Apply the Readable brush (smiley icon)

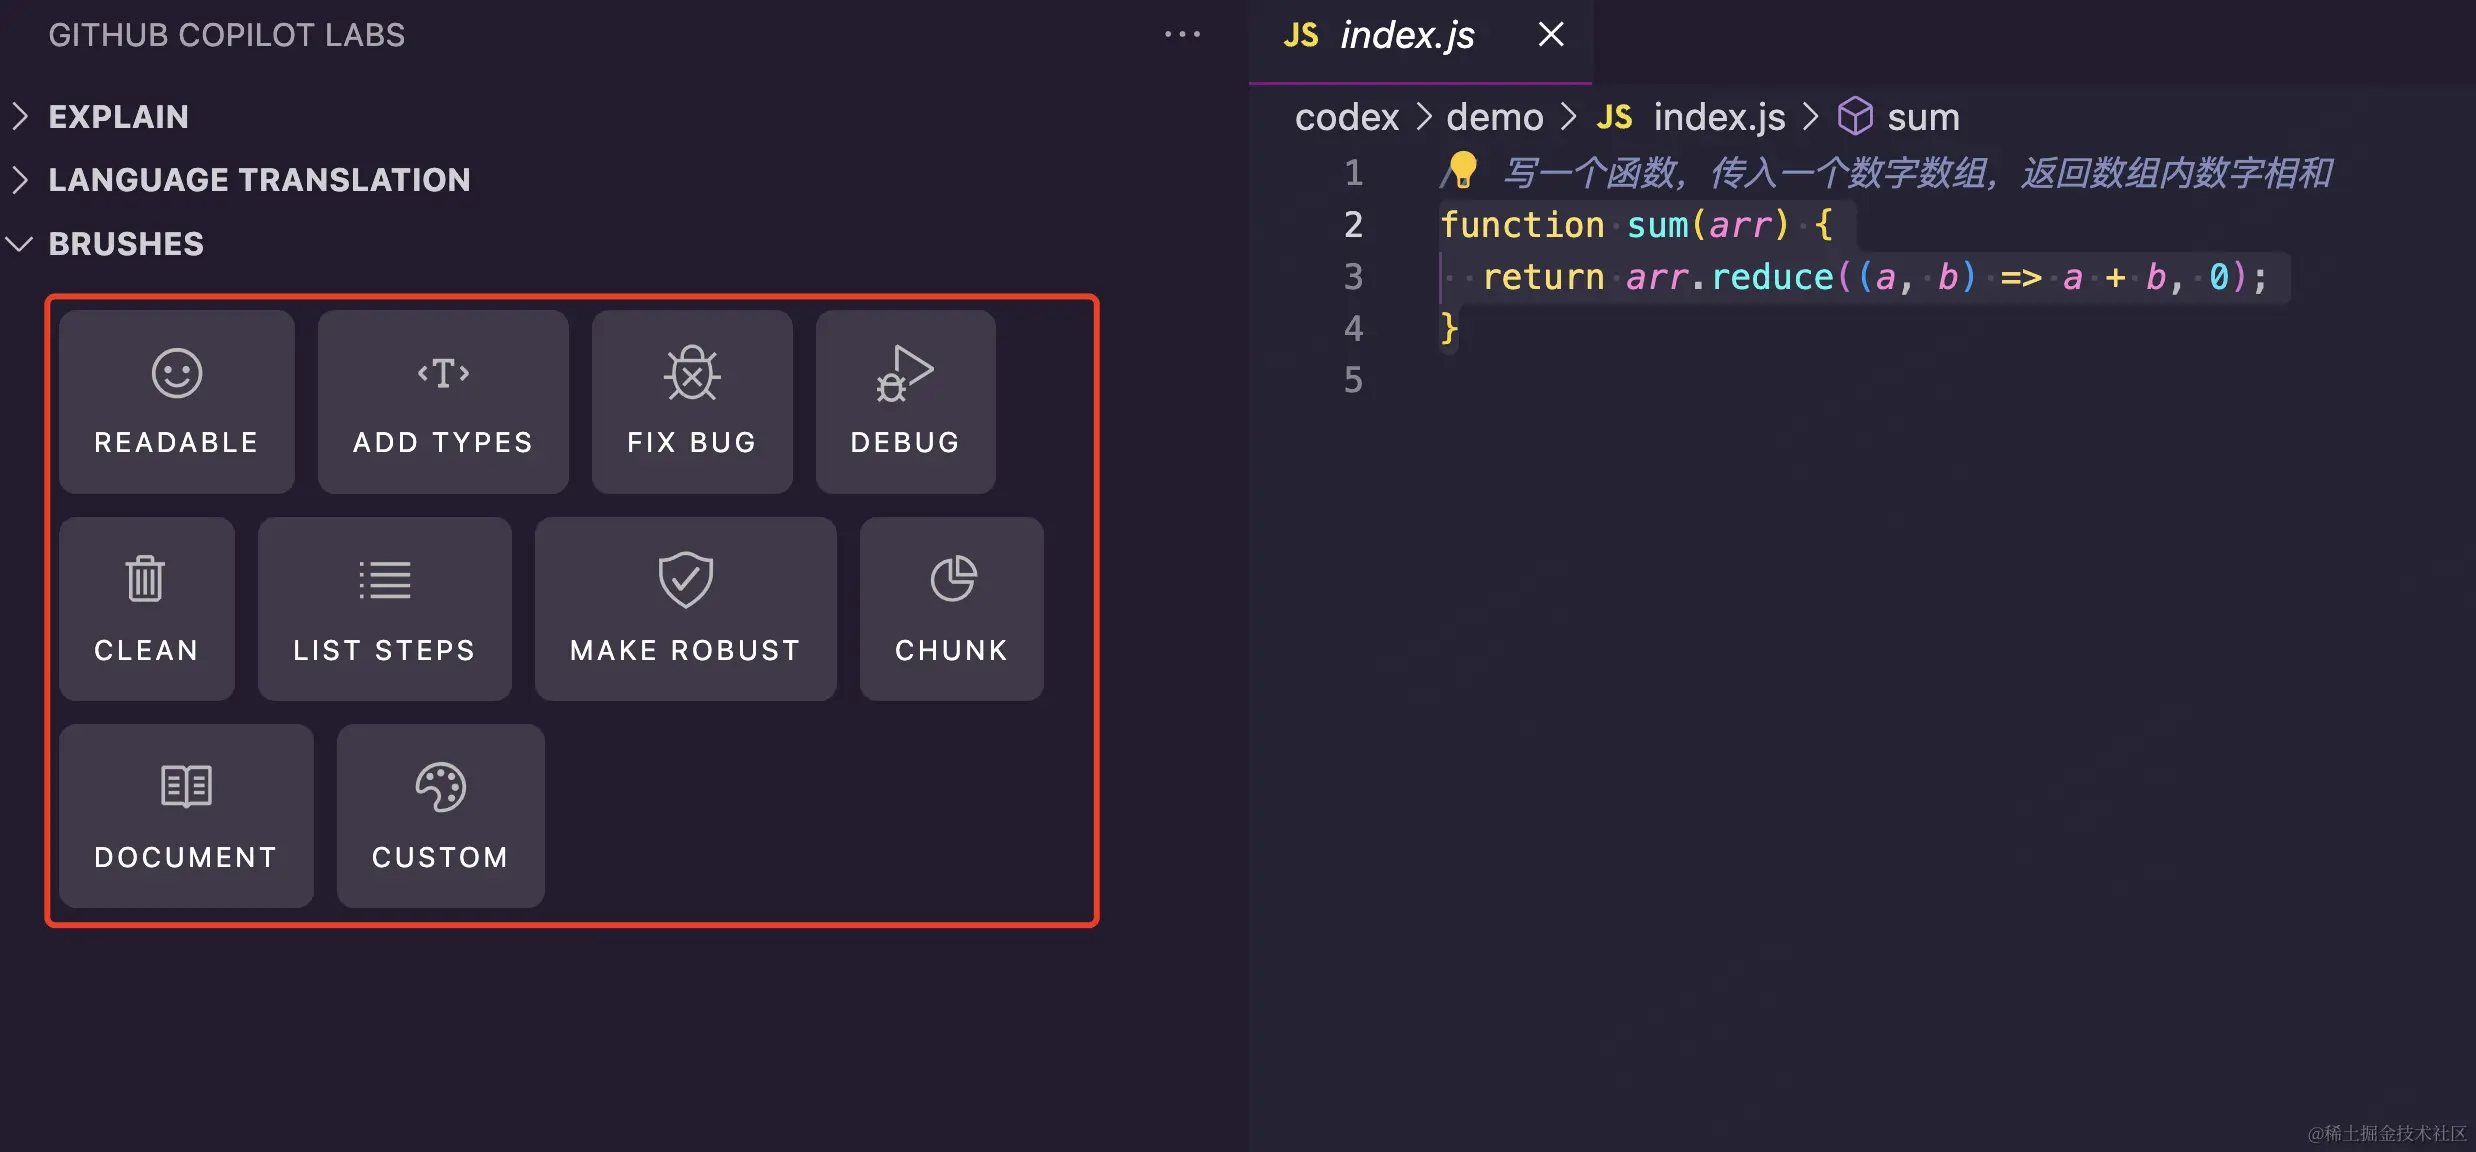coord(176,401)
